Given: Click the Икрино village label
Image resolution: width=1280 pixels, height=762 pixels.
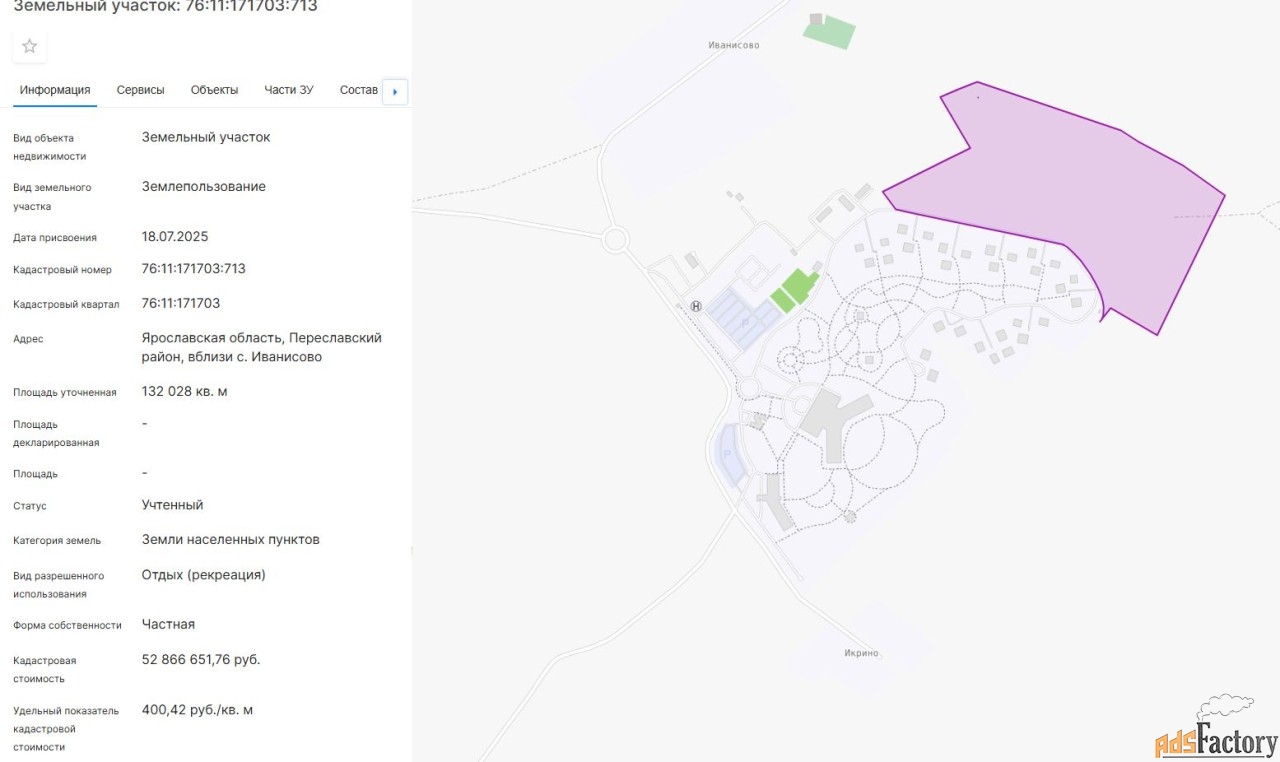Looking at the screenshot, I should (860, 653).
